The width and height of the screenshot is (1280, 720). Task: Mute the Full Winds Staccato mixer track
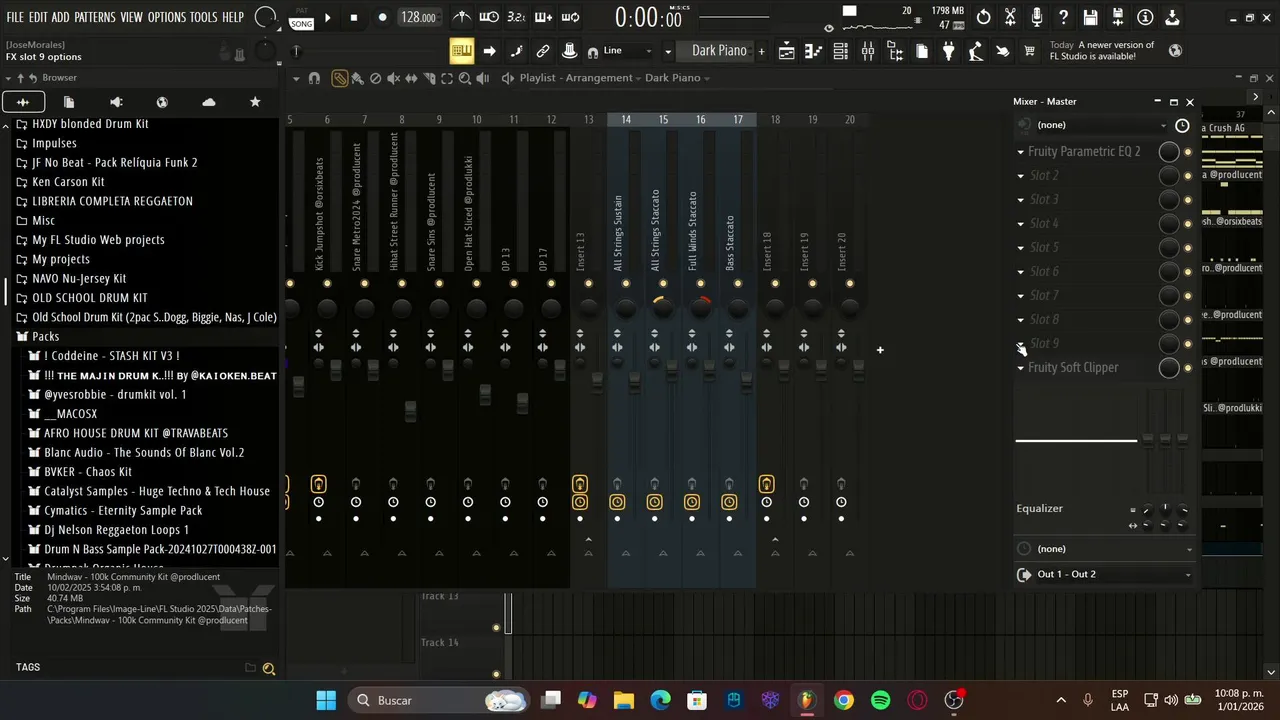coord(701,284)
